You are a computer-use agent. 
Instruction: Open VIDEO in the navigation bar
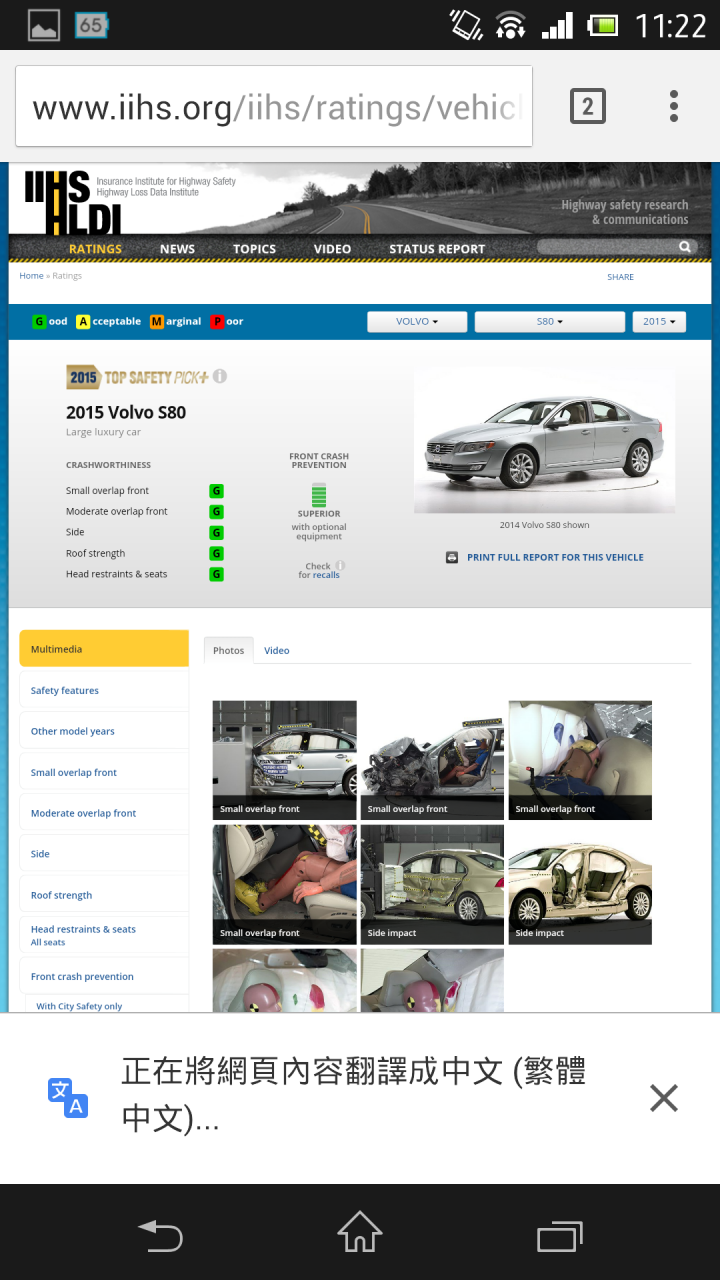pos(332,249)
